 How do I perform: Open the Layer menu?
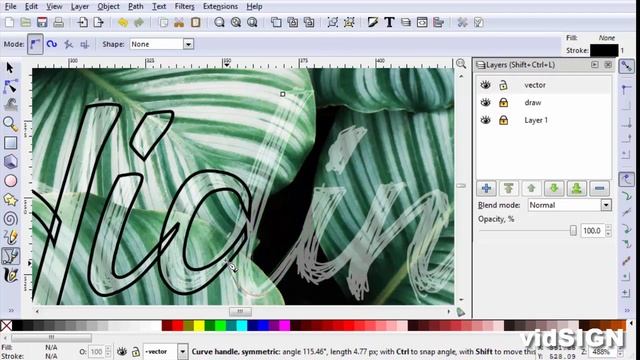click(80, 7)
